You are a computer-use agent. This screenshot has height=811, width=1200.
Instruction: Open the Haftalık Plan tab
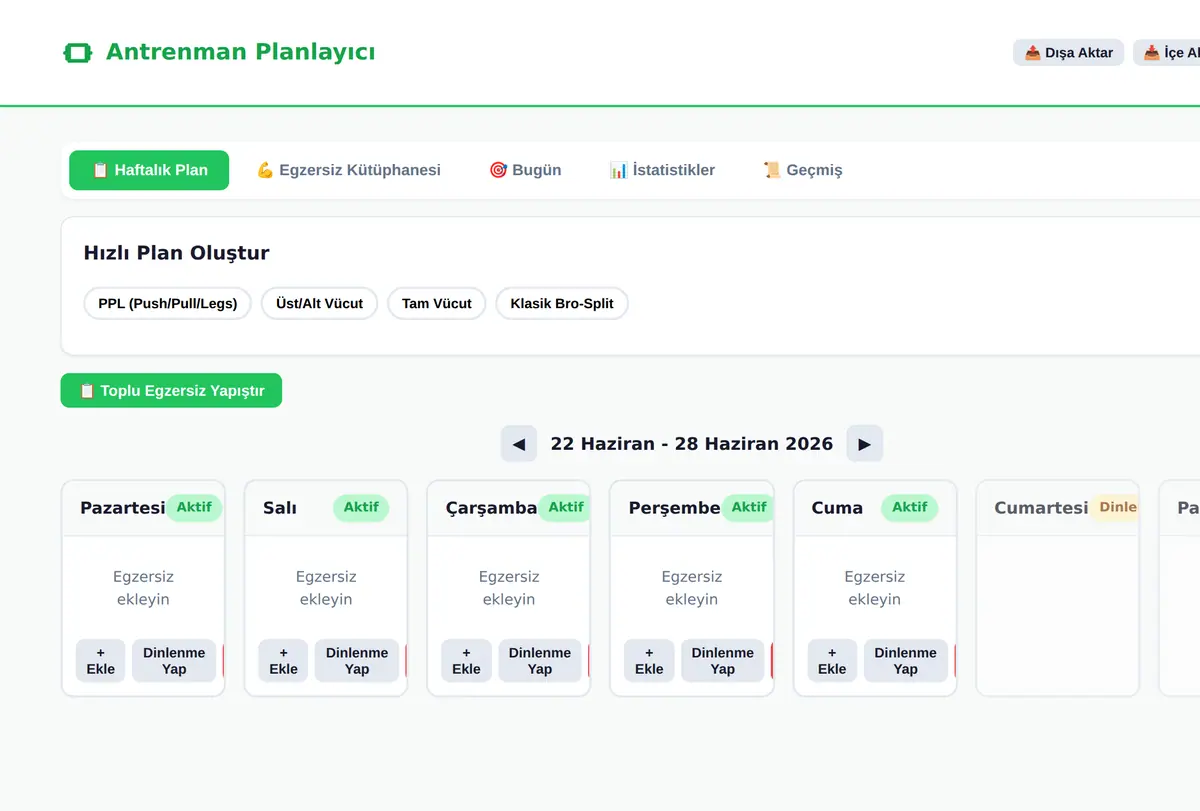tap(149, 170)
